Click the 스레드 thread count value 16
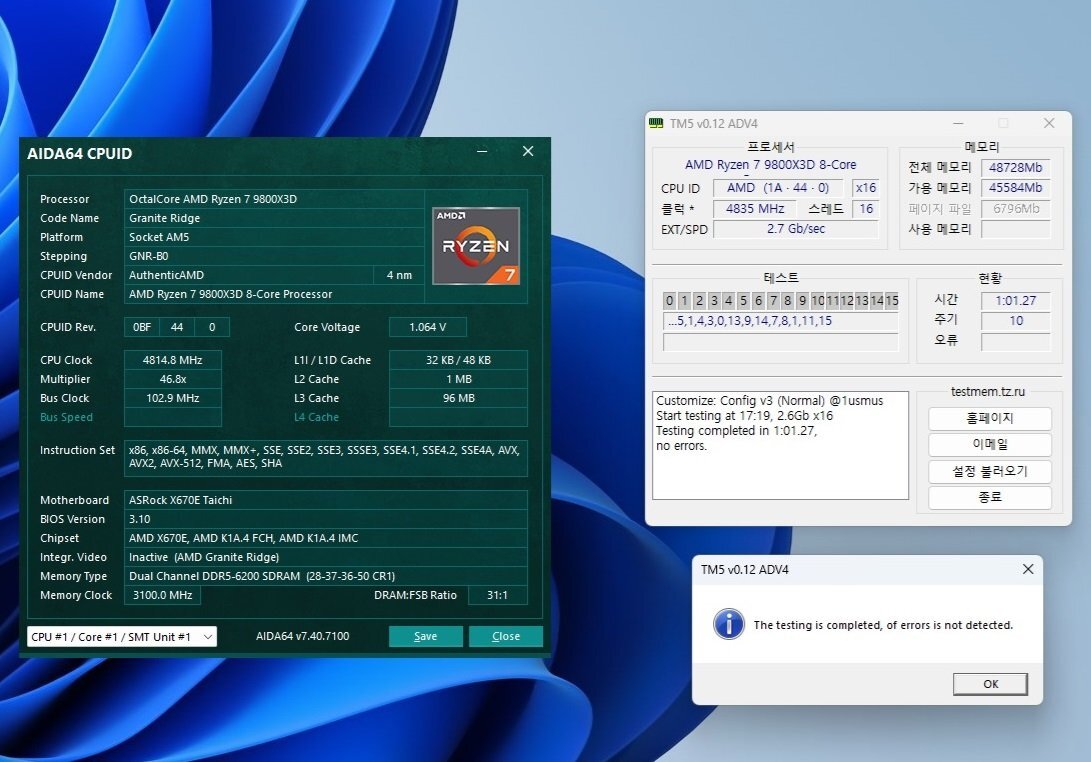 click(x=866, y=209)
